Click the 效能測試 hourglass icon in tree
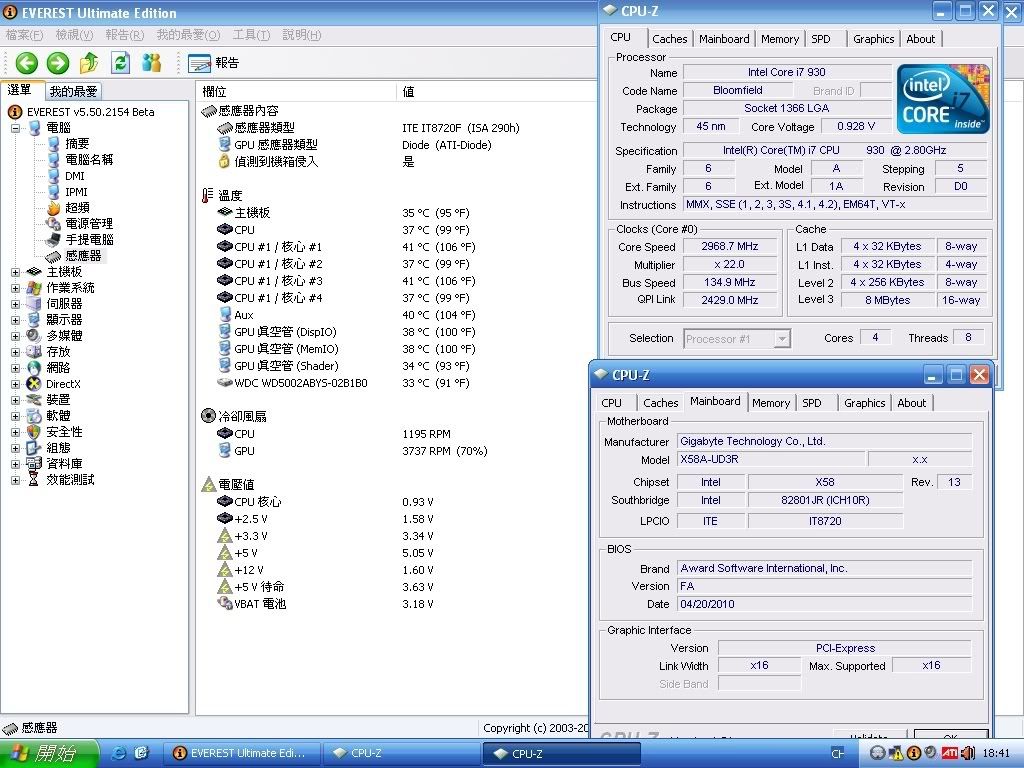1024x768 pixels. 34,480
